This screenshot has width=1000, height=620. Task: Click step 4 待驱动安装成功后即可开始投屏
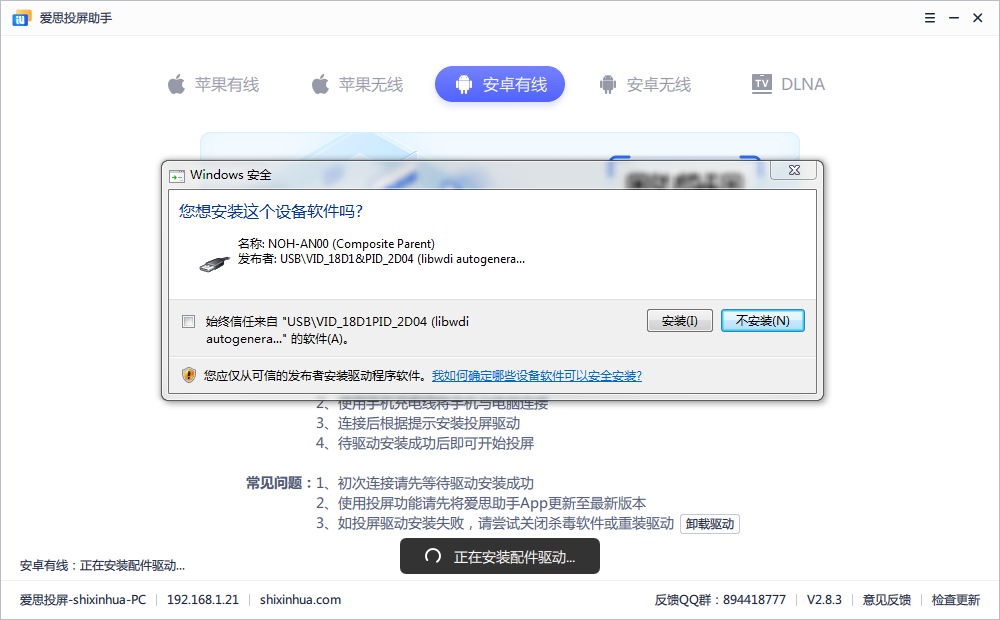click(x=425, y=443)
